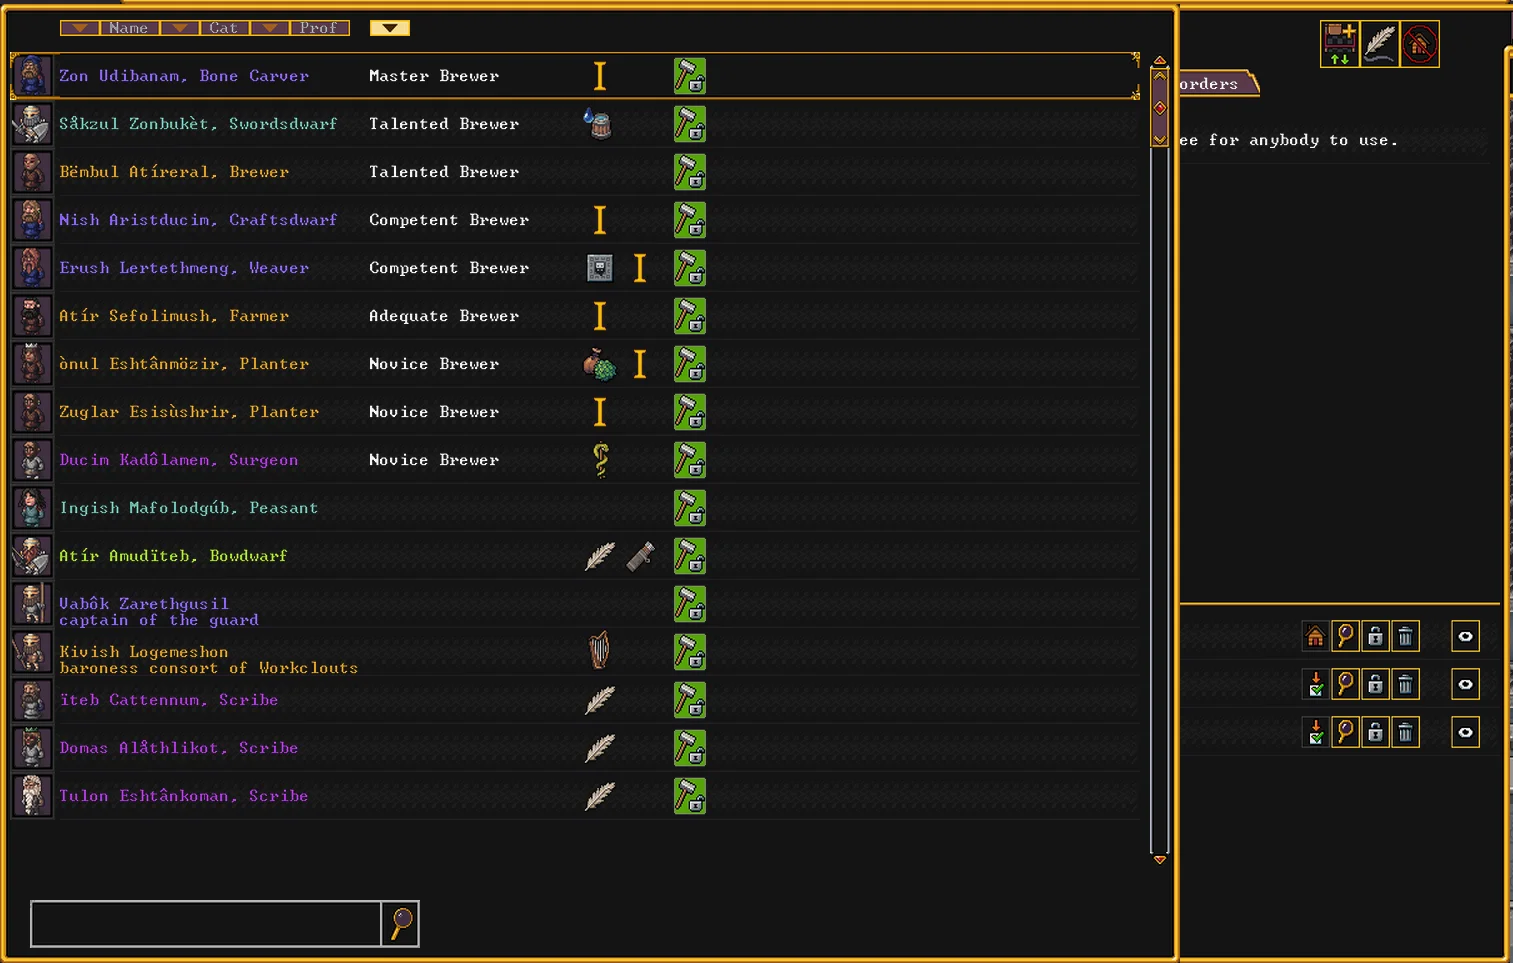Click the add workshop task icon
Image resolution: width=1513 pixels, height=963 pixels.
pyautogui.click(x=1340, y=44)
